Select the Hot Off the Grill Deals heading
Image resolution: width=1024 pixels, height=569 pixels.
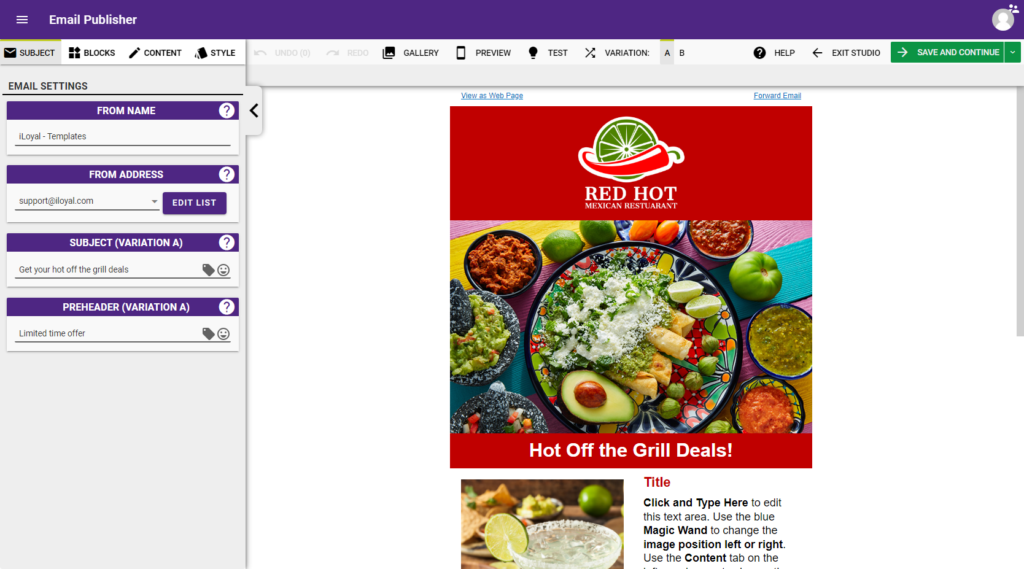(x=631, y=450)
